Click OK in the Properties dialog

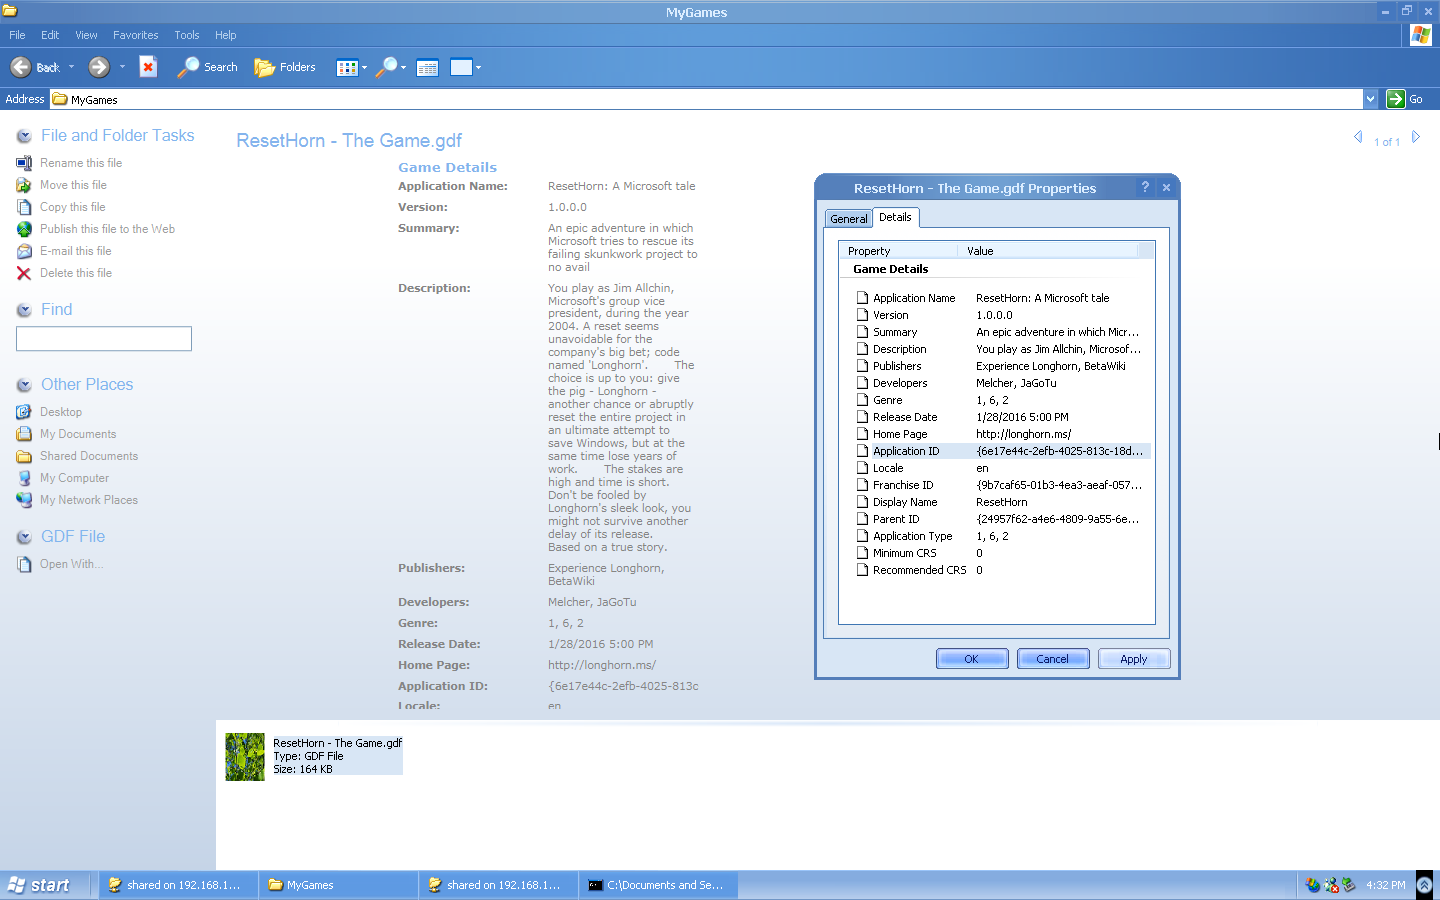pos(972,659)
